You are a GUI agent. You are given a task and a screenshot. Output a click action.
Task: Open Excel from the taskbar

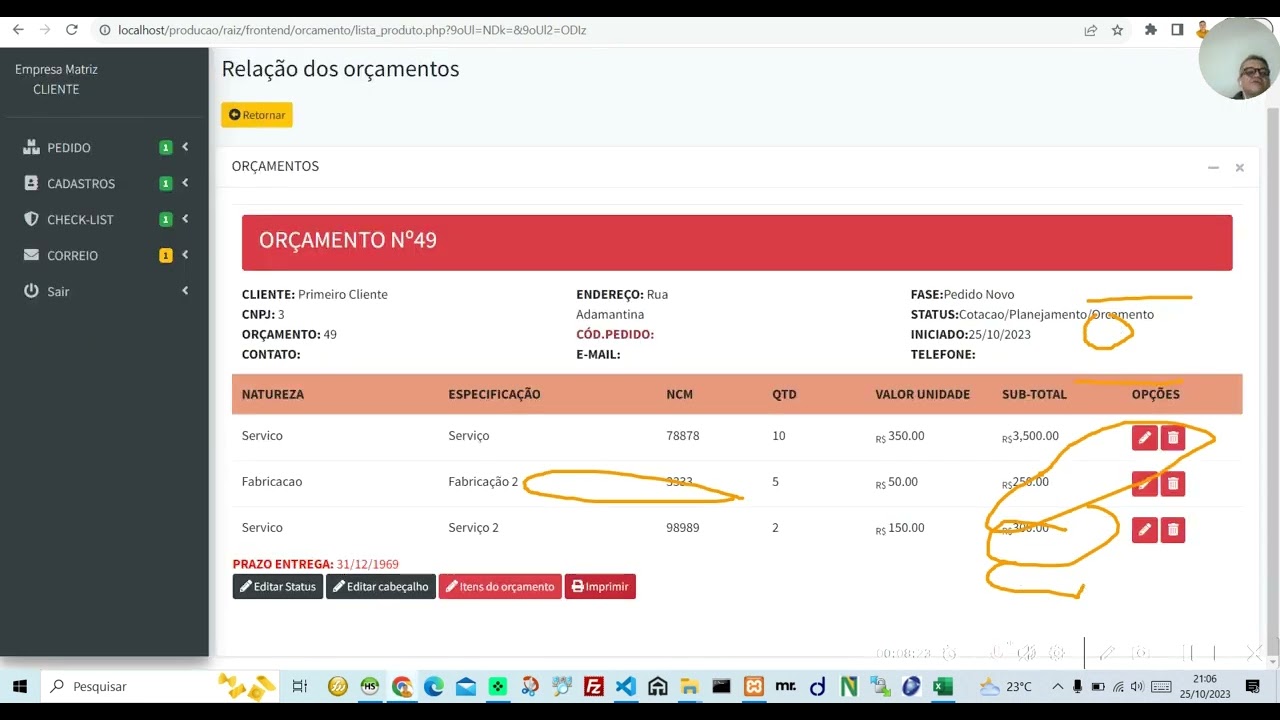coord(942,686)
